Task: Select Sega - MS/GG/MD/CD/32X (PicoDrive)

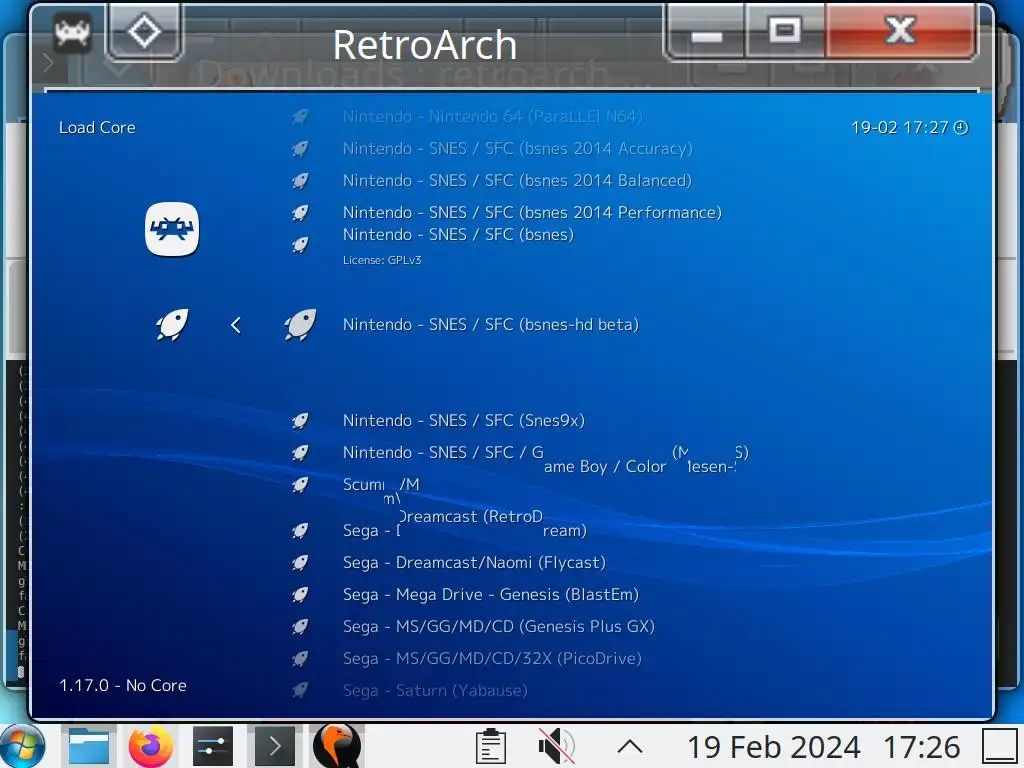Action: [492, 658]
